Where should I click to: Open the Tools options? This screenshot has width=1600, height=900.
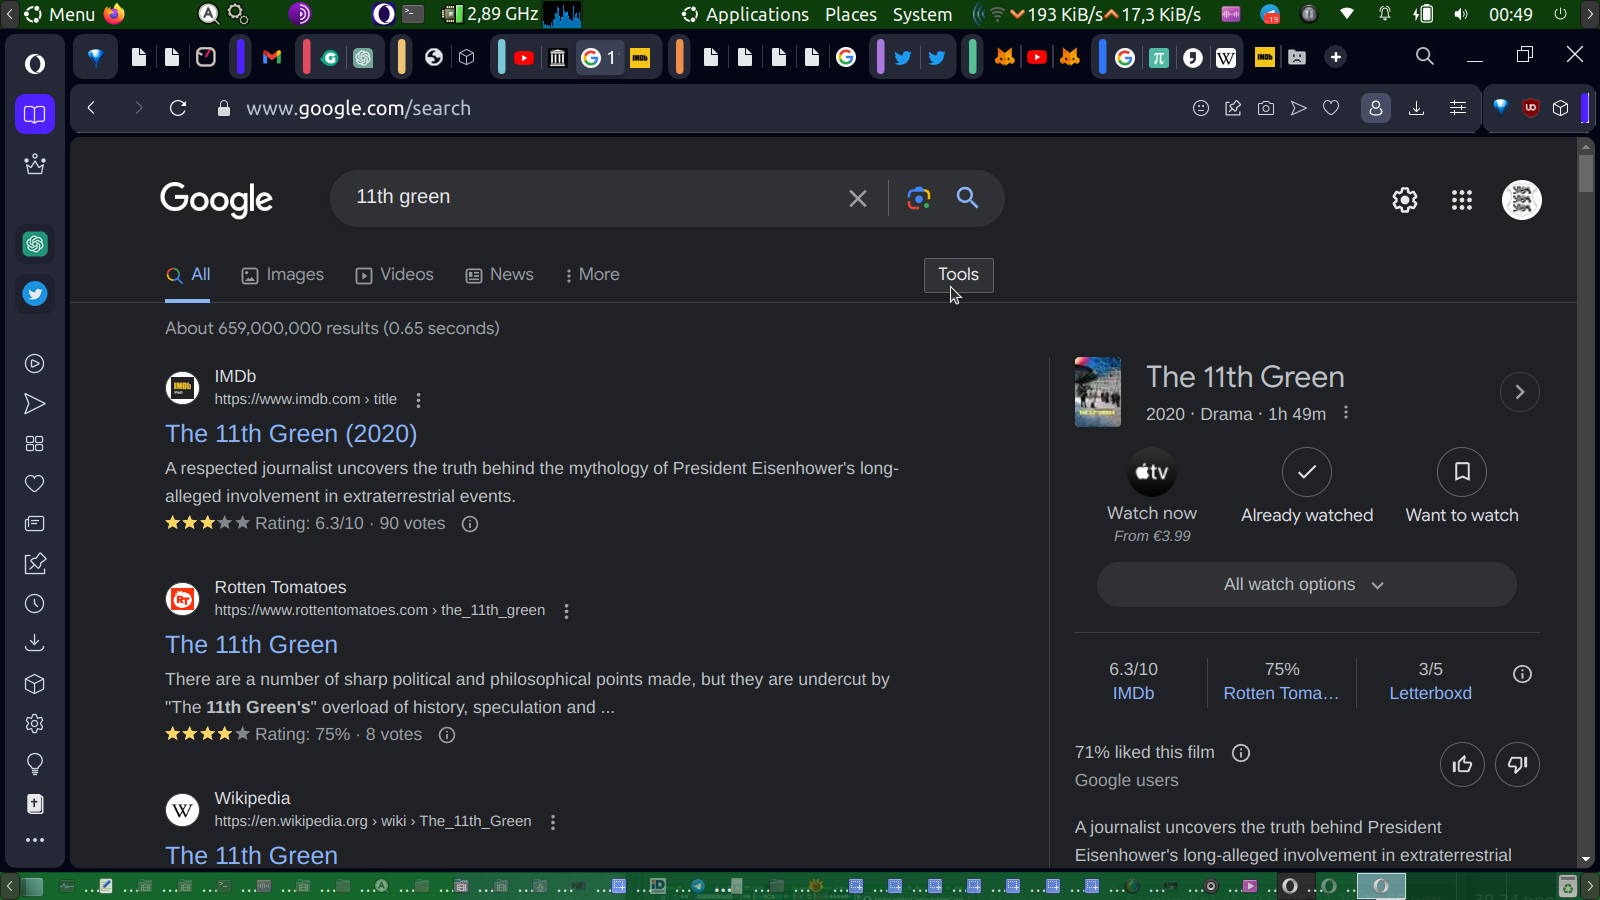(x=958, y=275)
